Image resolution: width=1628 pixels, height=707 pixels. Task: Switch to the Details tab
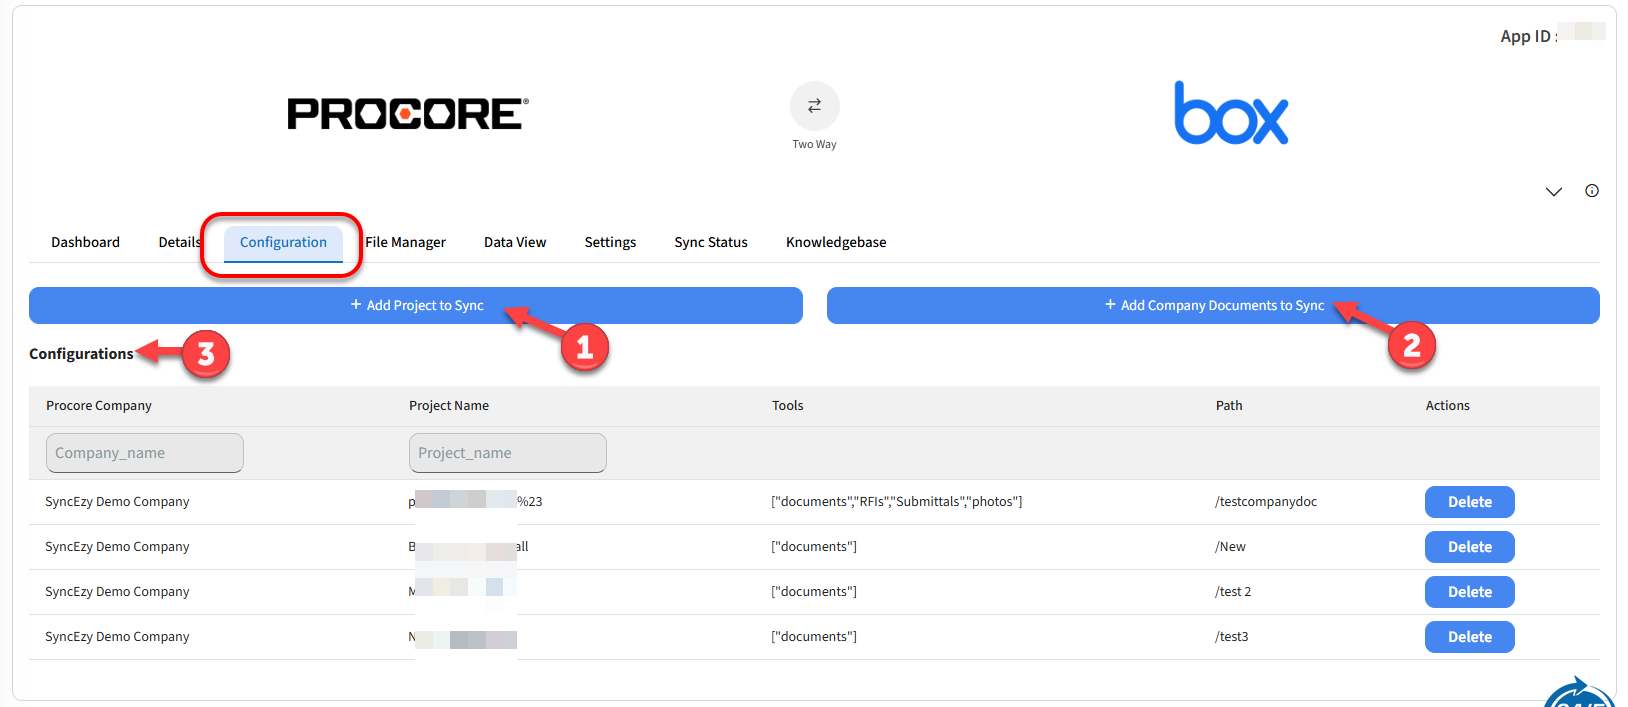[x=179, y=242]
